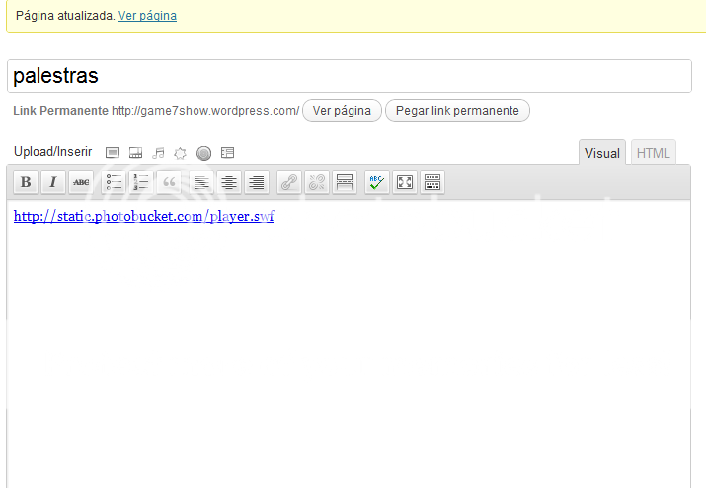This screenshot has width=715, height=488.
Task: Click the insert link icon
Action: point(289,182)
